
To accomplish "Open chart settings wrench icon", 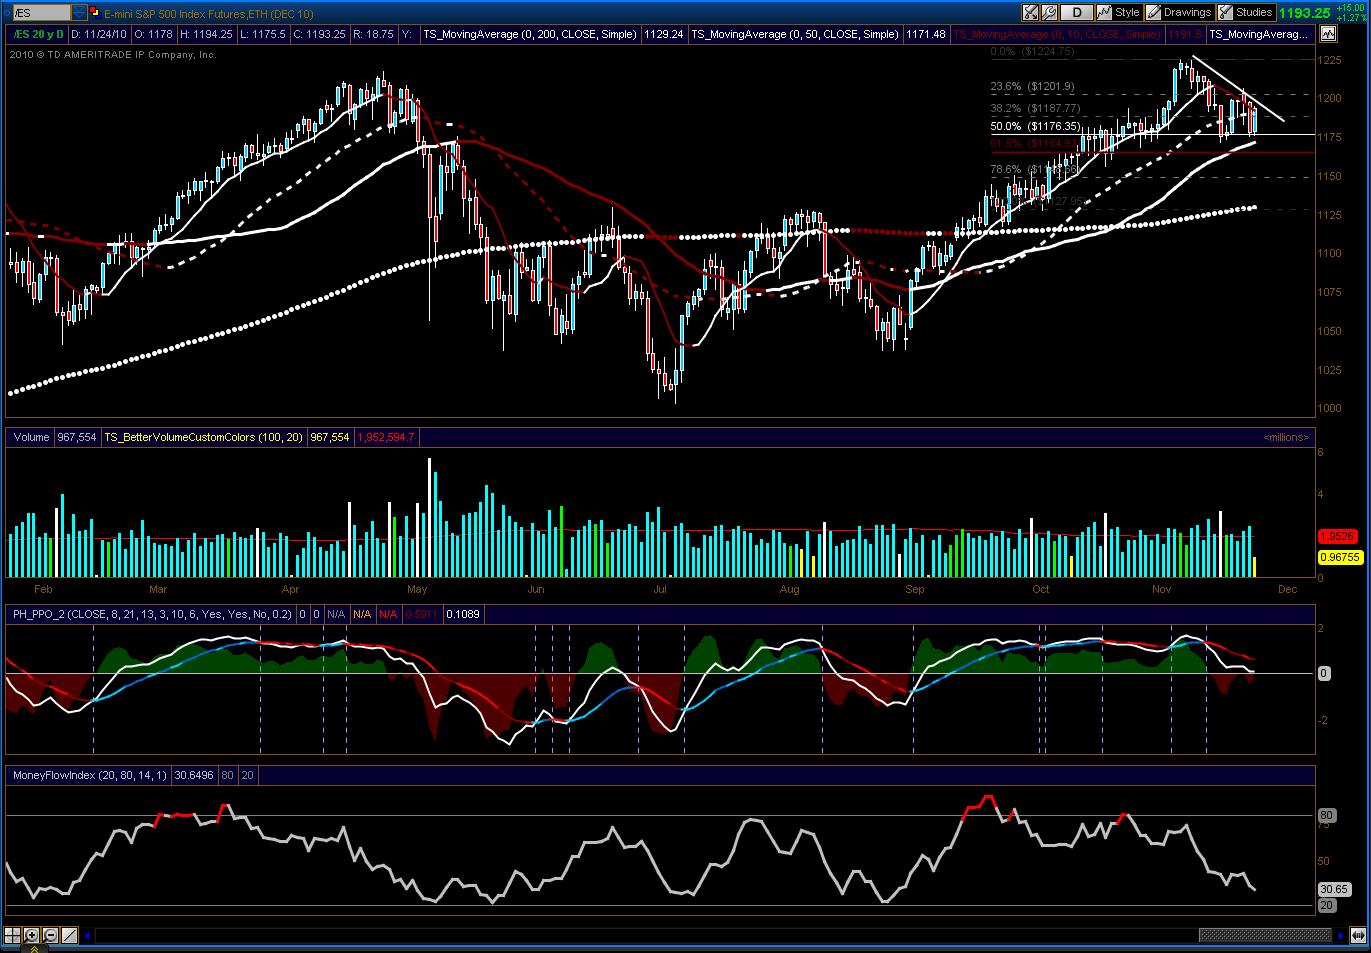I will click(x=1049, y=13).
